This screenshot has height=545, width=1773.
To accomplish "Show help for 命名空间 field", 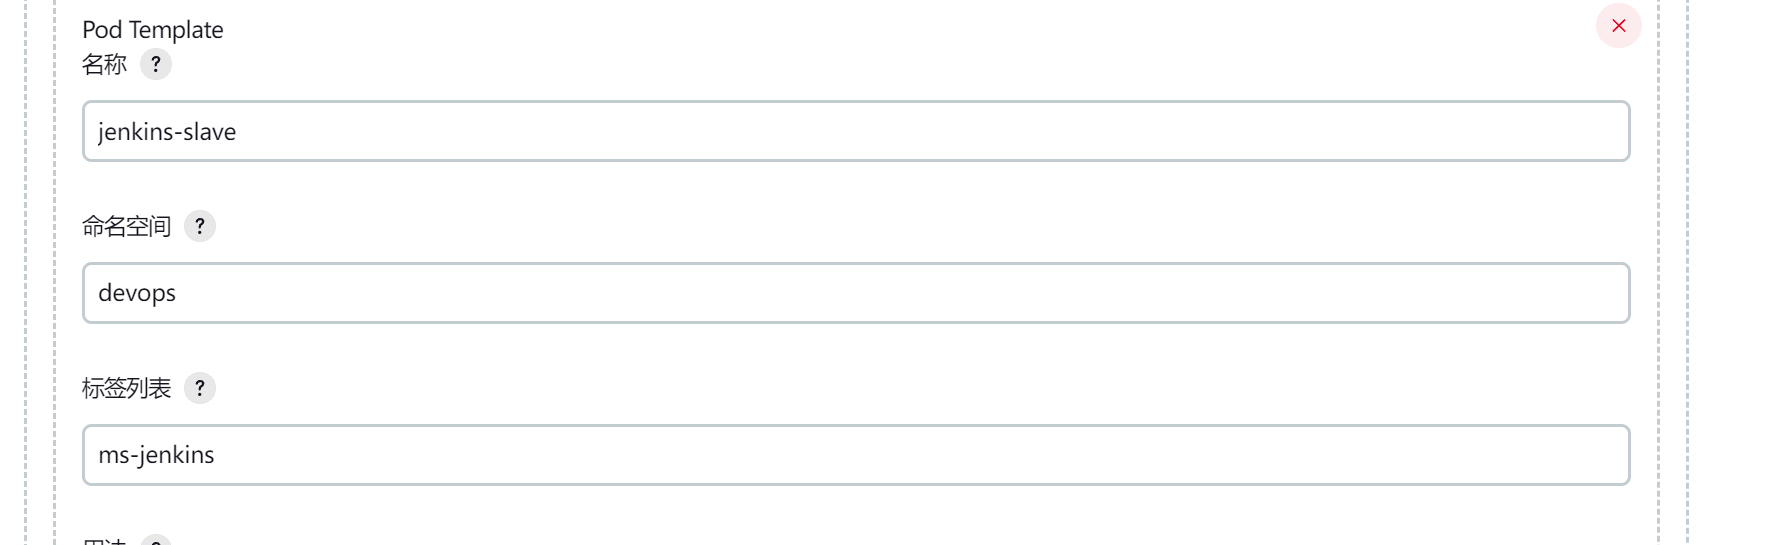I will click(x=200, y=226).
